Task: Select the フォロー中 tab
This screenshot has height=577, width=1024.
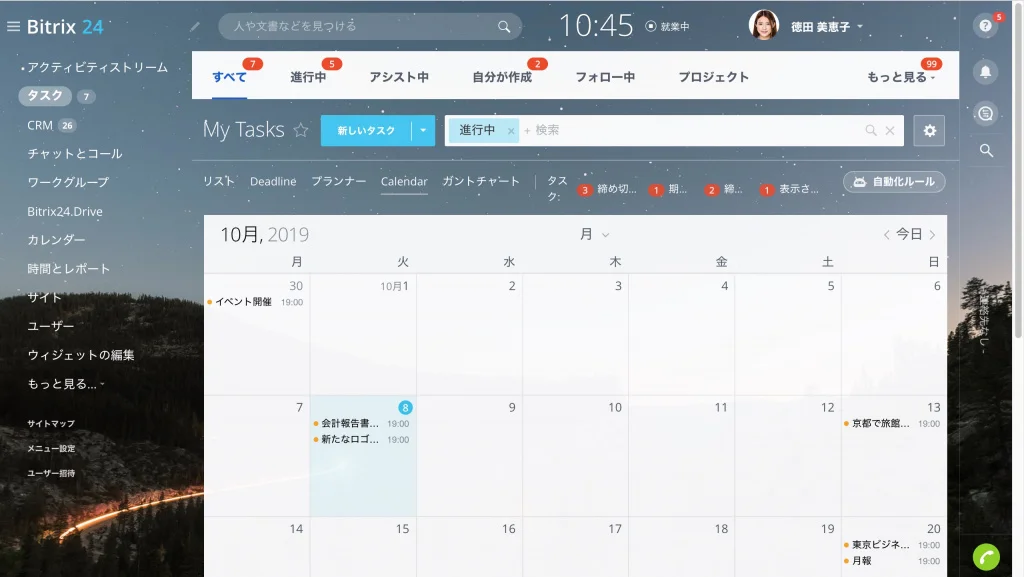Action: pos(605,77)
